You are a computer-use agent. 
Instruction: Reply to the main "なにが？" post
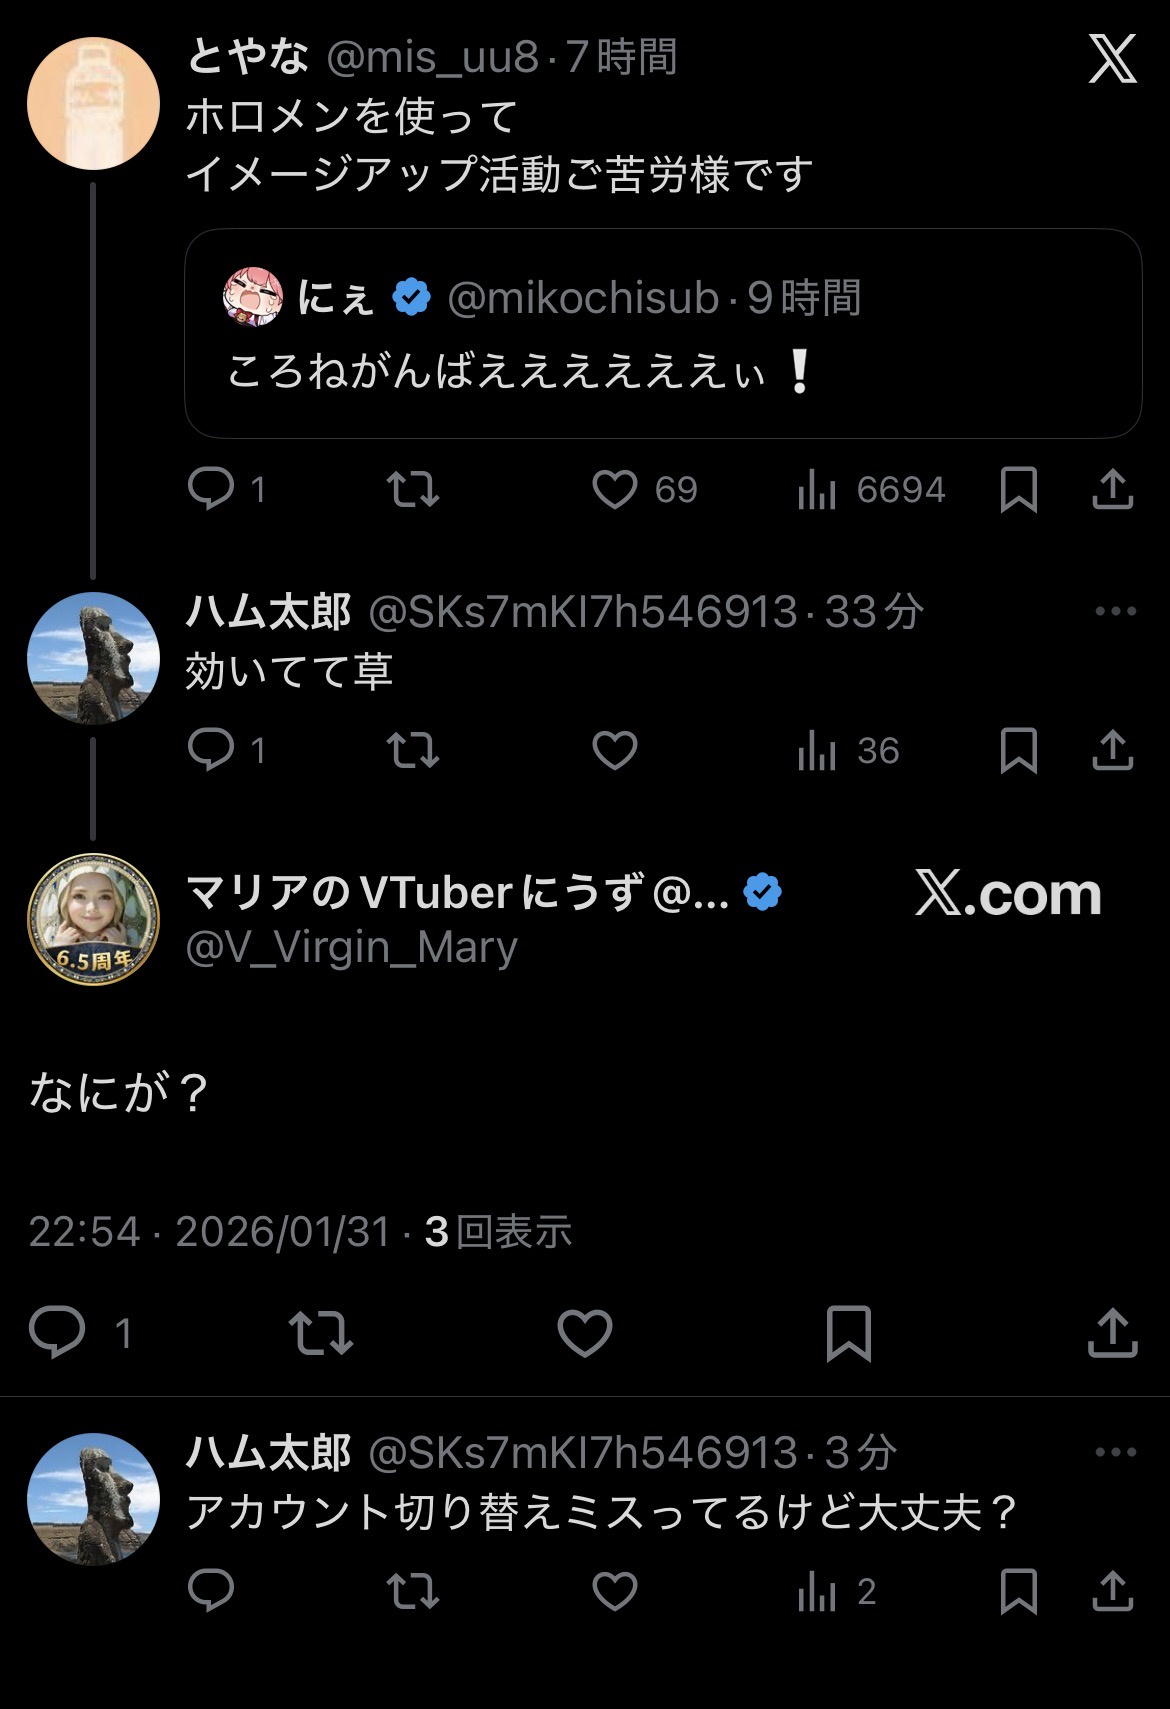pos(57,1333)
